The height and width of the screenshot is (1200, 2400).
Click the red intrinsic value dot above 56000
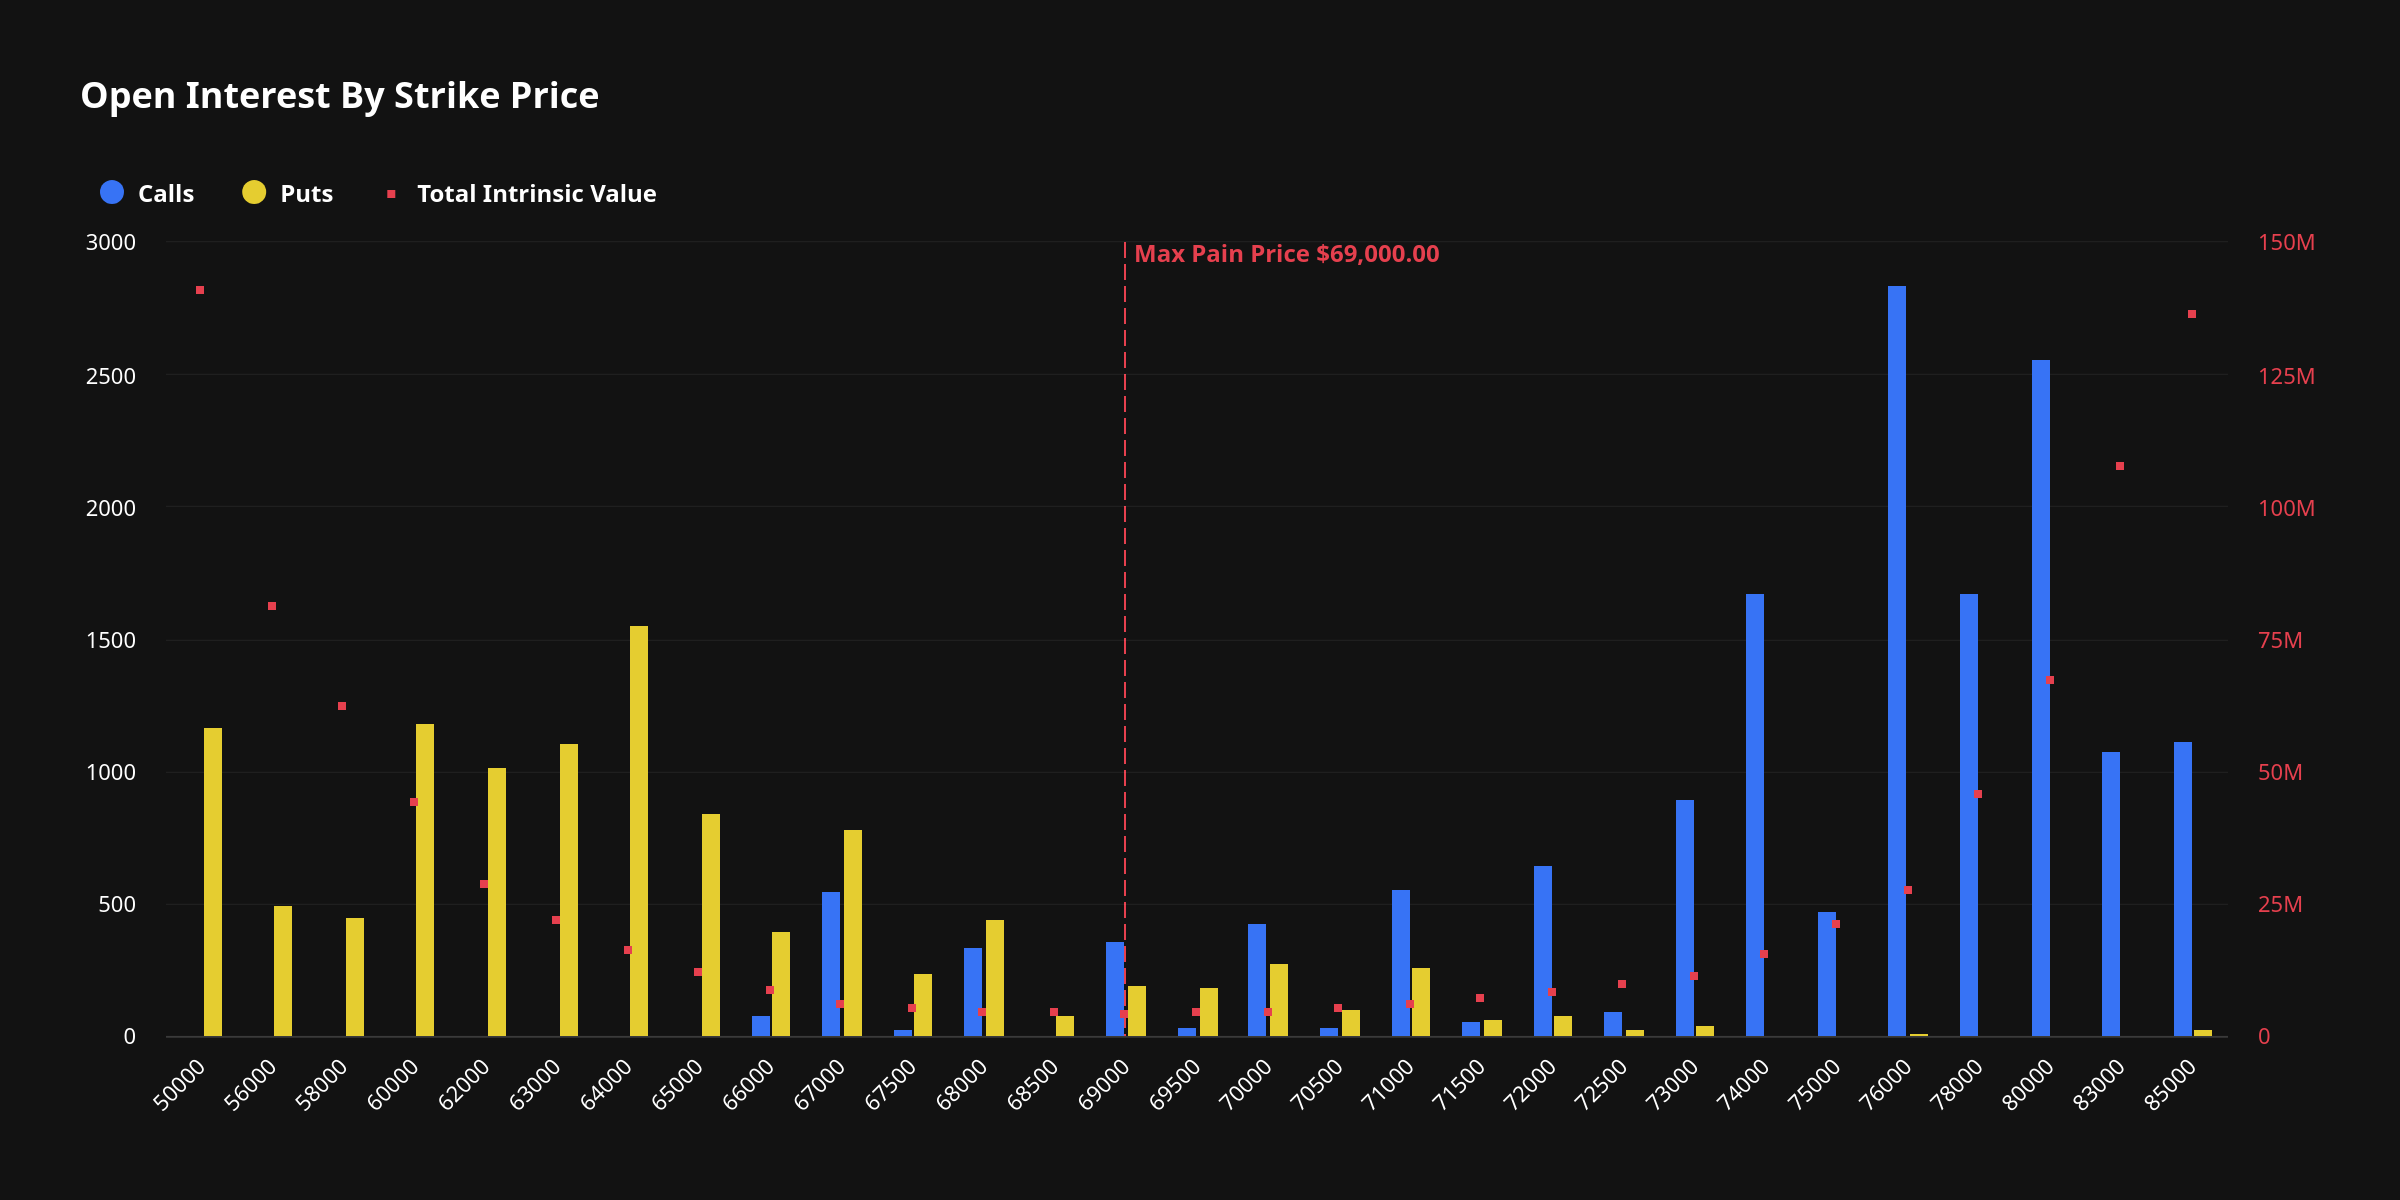(272, 606)
